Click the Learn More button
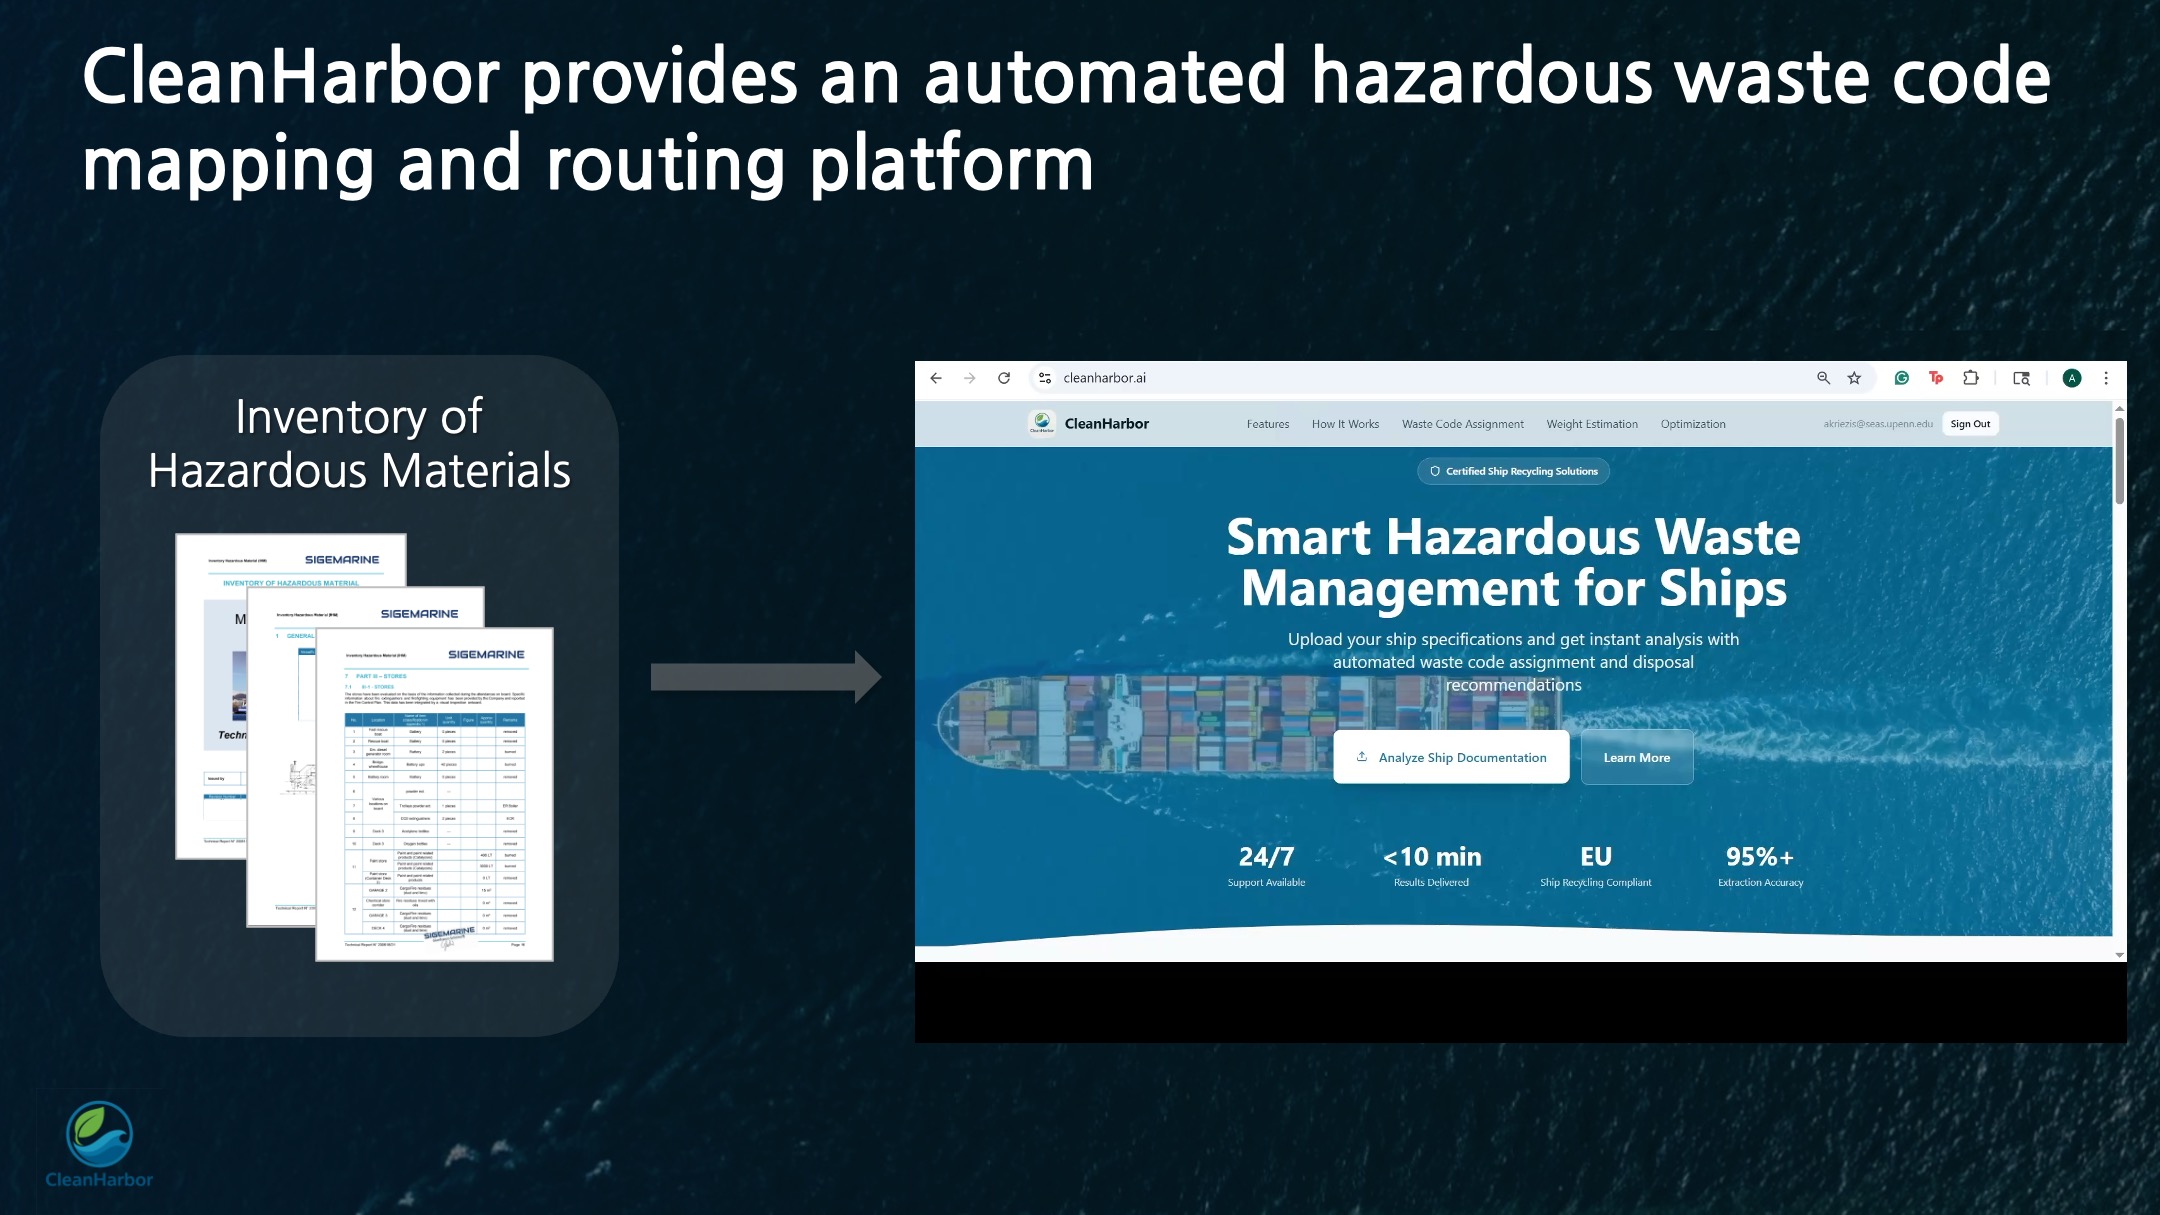 pos(1637,757)
